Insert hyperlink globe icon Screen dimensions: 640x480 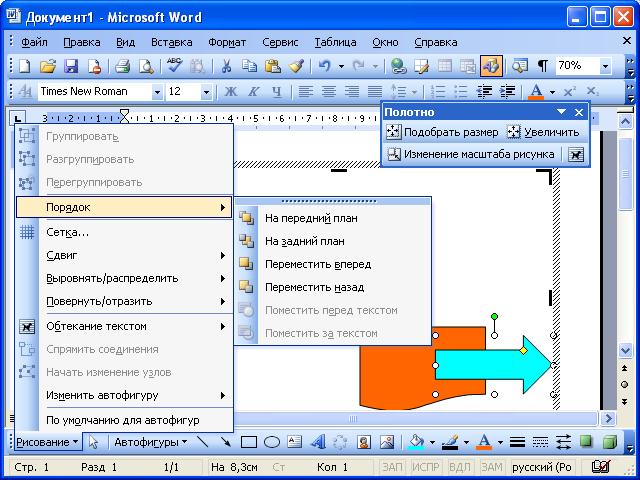(x=398, y=66)
